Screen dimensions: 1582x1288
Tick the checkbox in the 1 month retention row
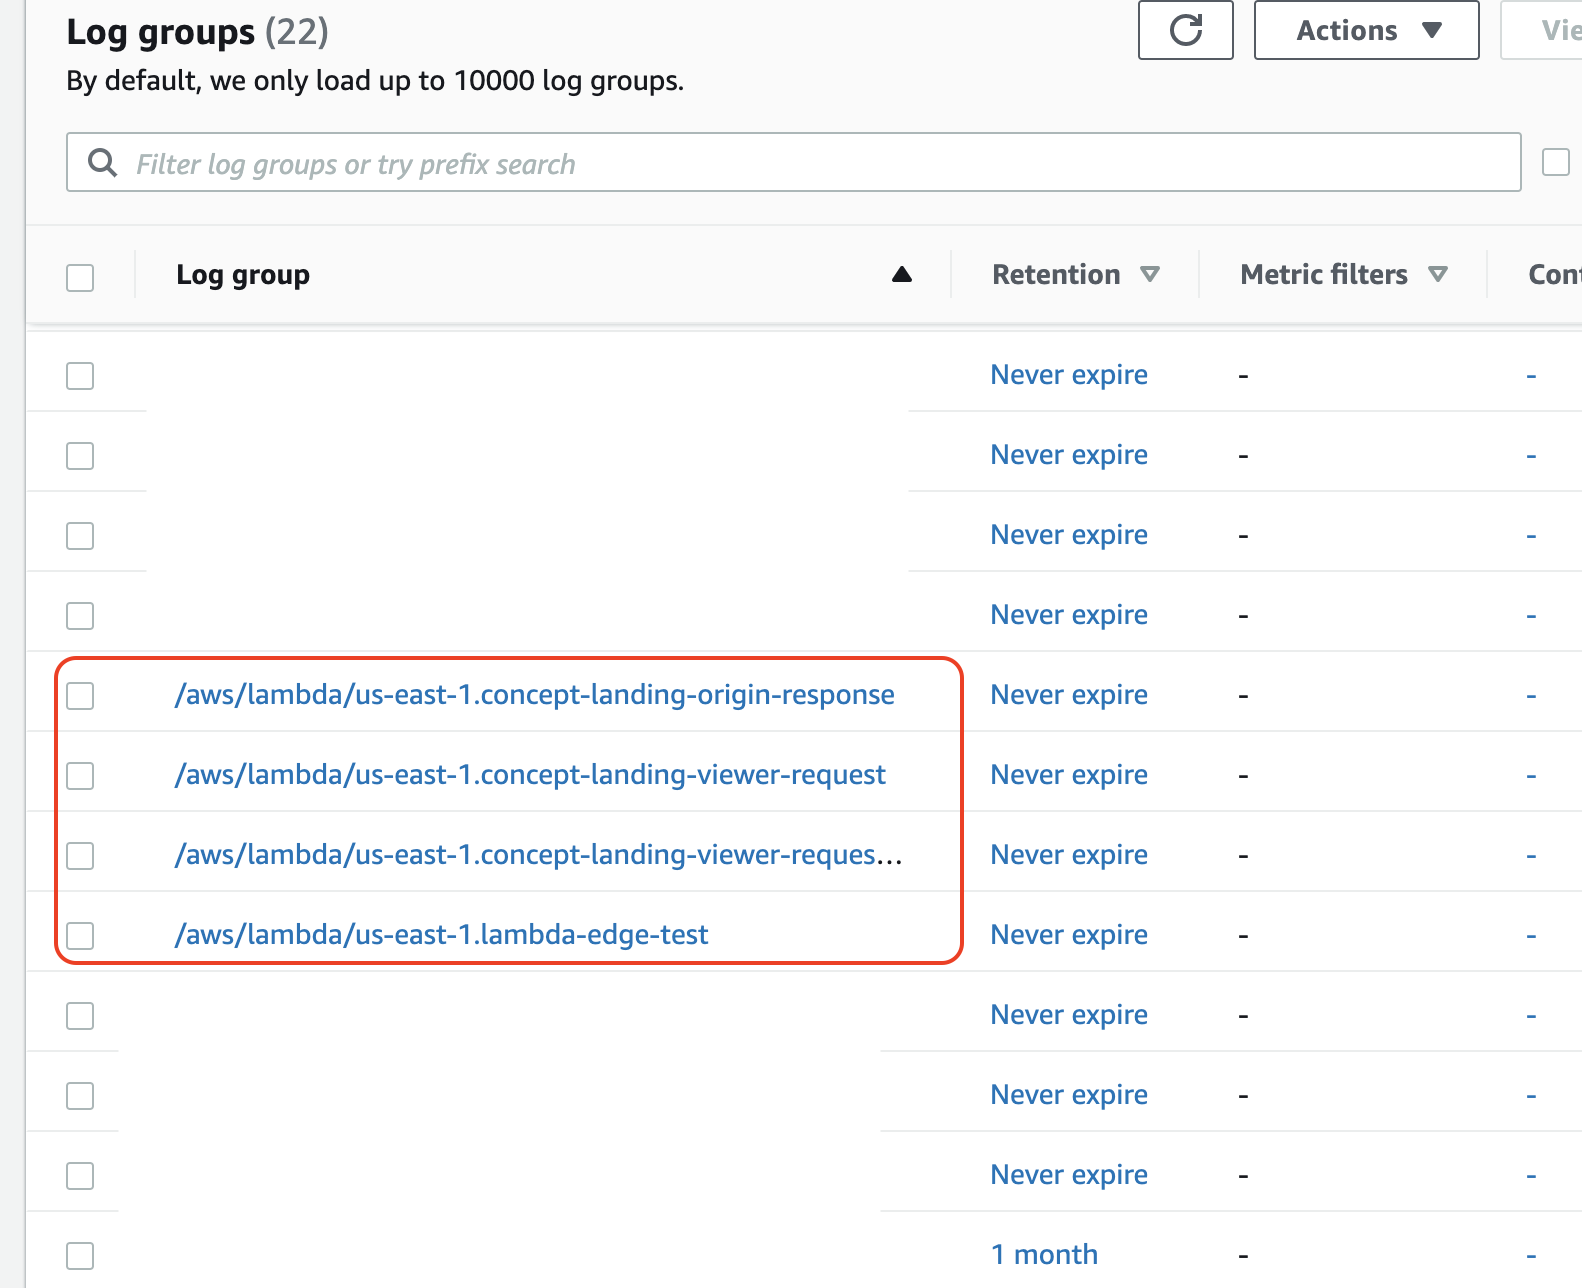pos(80,1255)
